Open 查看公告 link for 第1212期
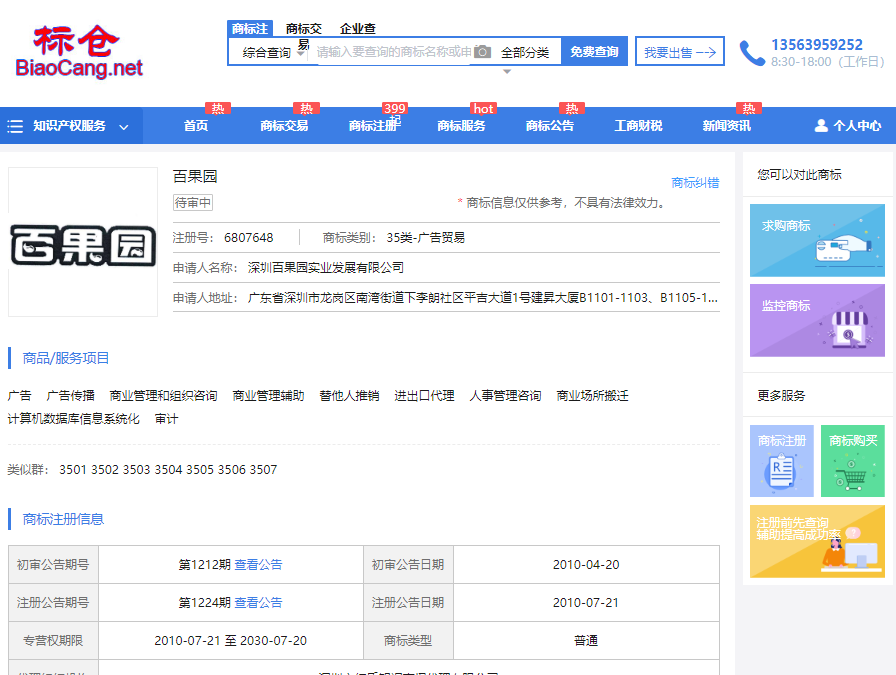 tap(258, 565)
